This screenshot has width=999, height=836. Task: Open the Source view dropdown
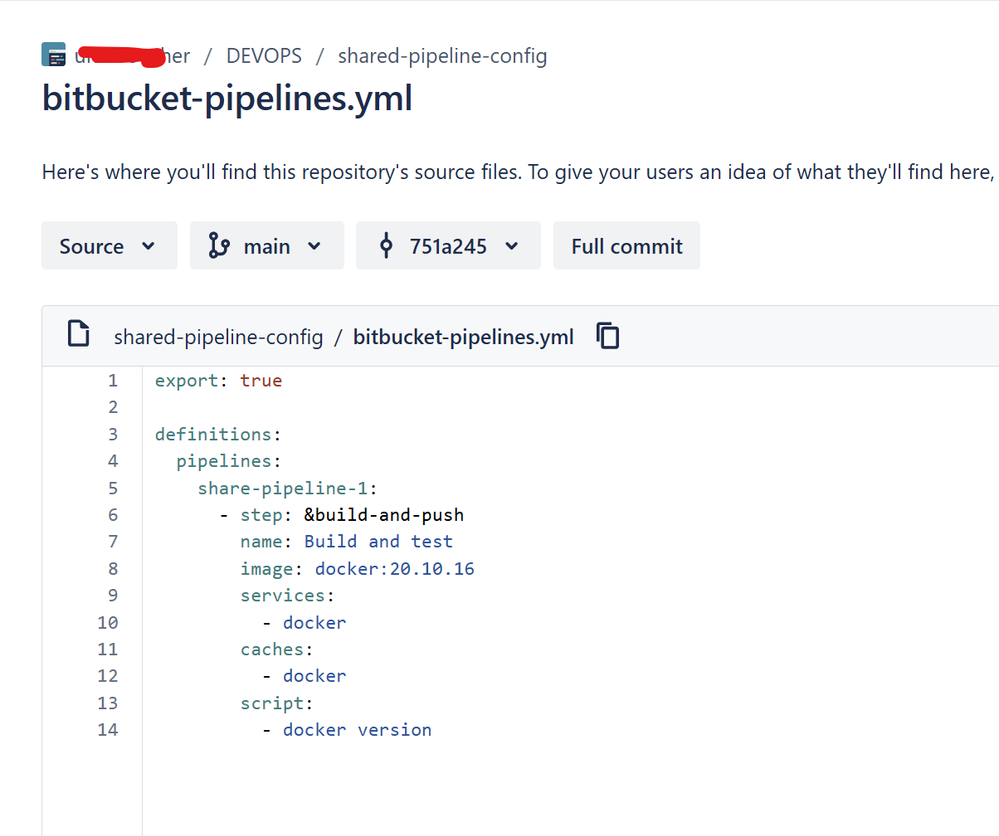(109, 245)
